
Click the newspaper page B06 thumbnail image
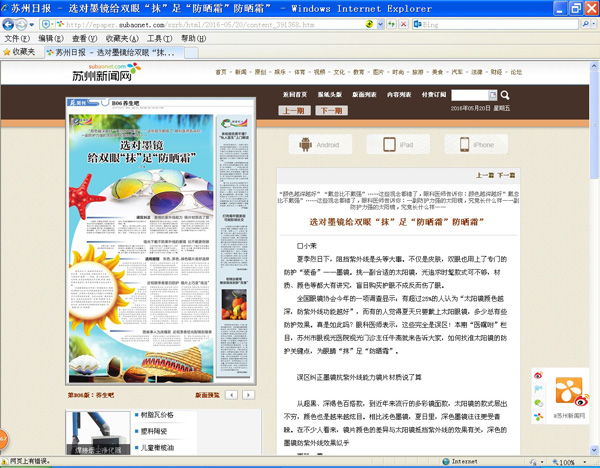pyautogui.click(x=162, y=250)
